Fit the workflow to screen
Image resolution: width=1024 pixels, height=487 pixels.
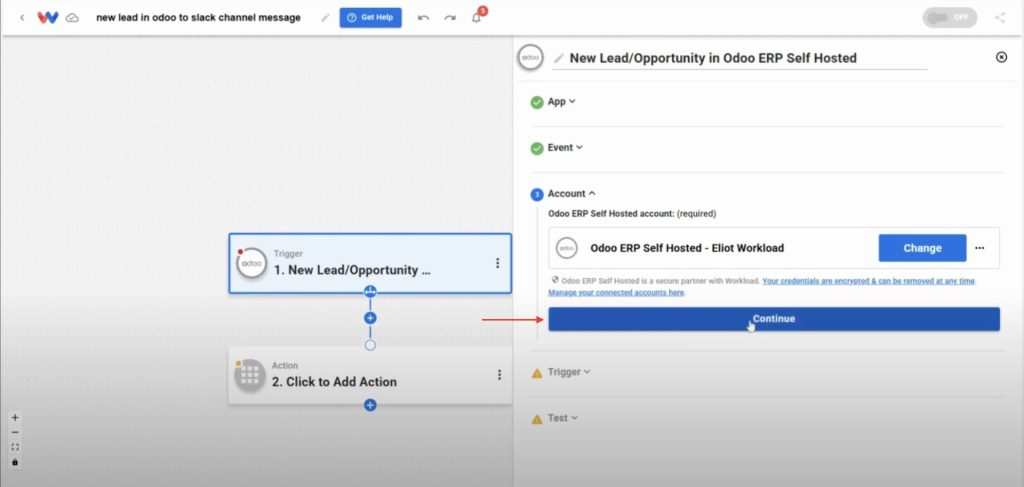click(15, 447)
